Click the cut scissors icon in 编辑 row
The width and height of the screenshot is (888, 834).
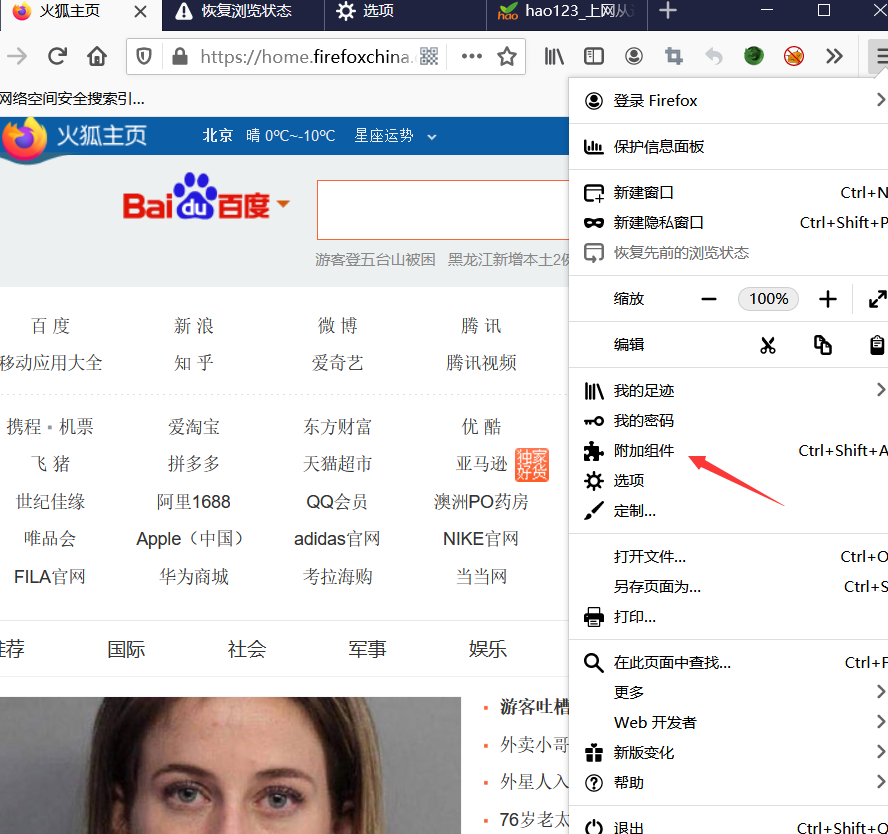pyautogui.click(x=768, y=344)
